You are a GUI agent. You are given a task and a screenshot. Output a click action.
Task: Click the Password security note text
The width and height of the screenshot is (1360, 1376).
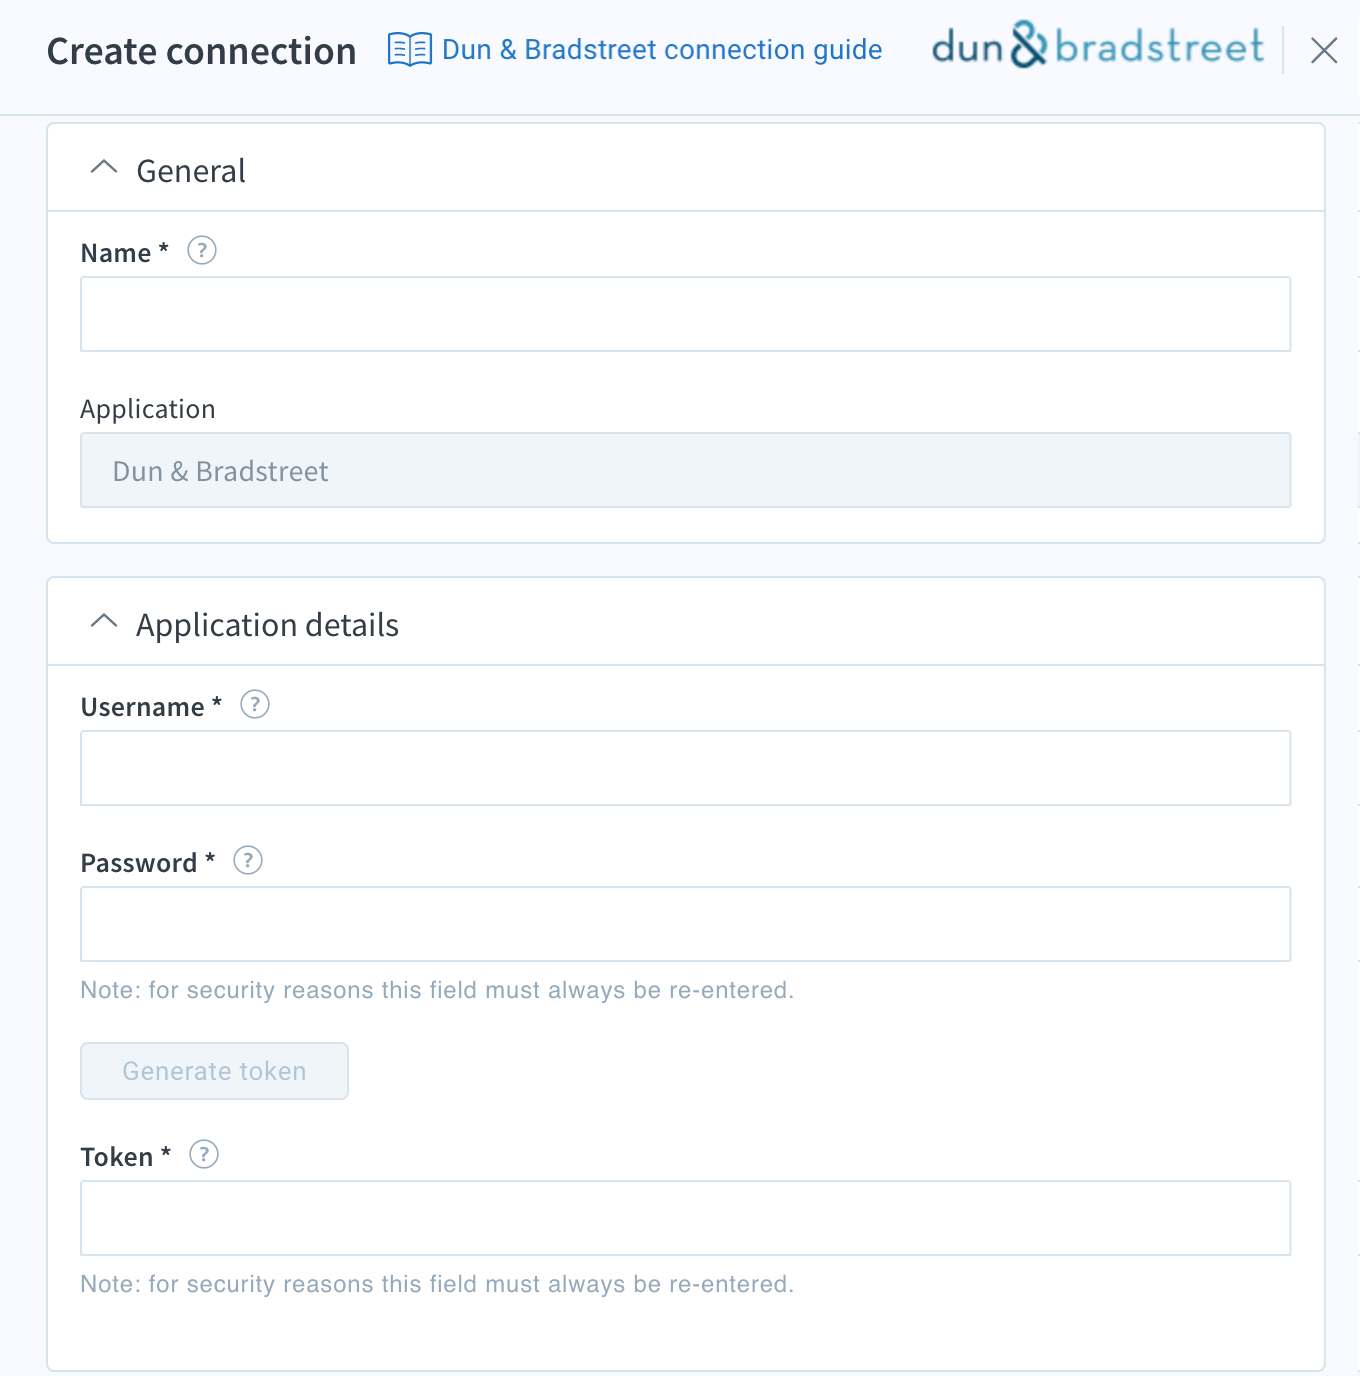tap(437, 990)
